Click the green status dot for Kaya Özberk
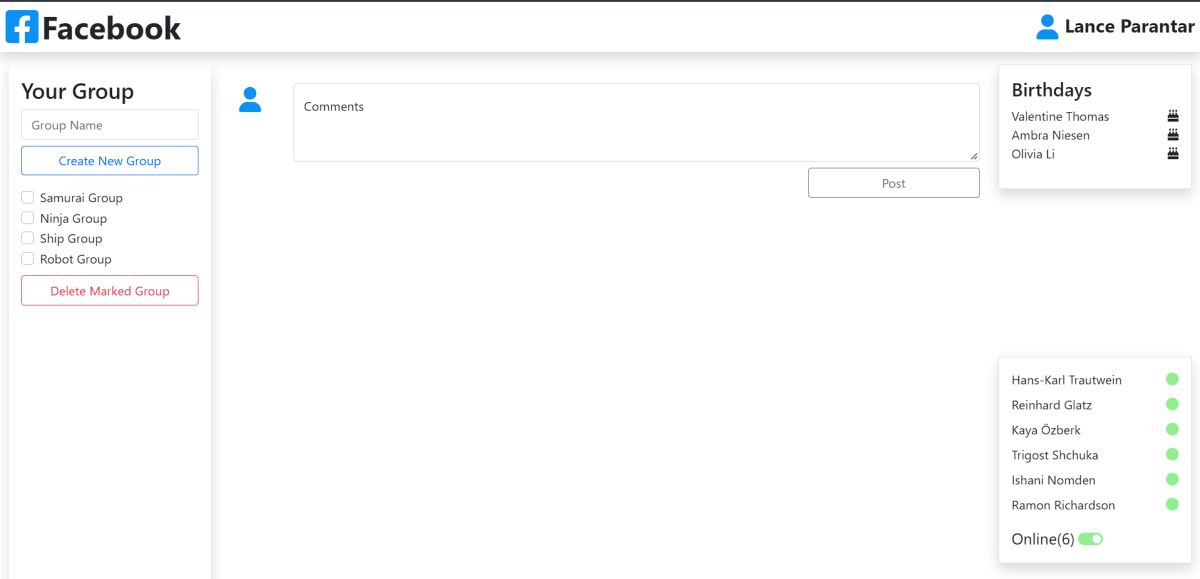Viewport: 1200px width, 579px height. (x=1172, y=429)
